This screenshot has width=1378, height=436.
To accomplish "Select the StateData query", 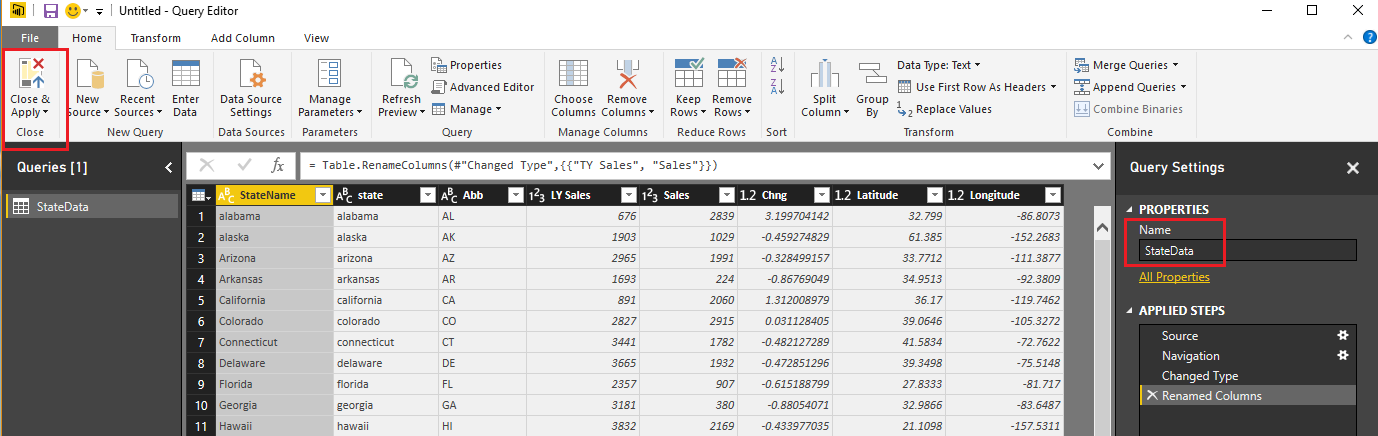I will [89, 207].
